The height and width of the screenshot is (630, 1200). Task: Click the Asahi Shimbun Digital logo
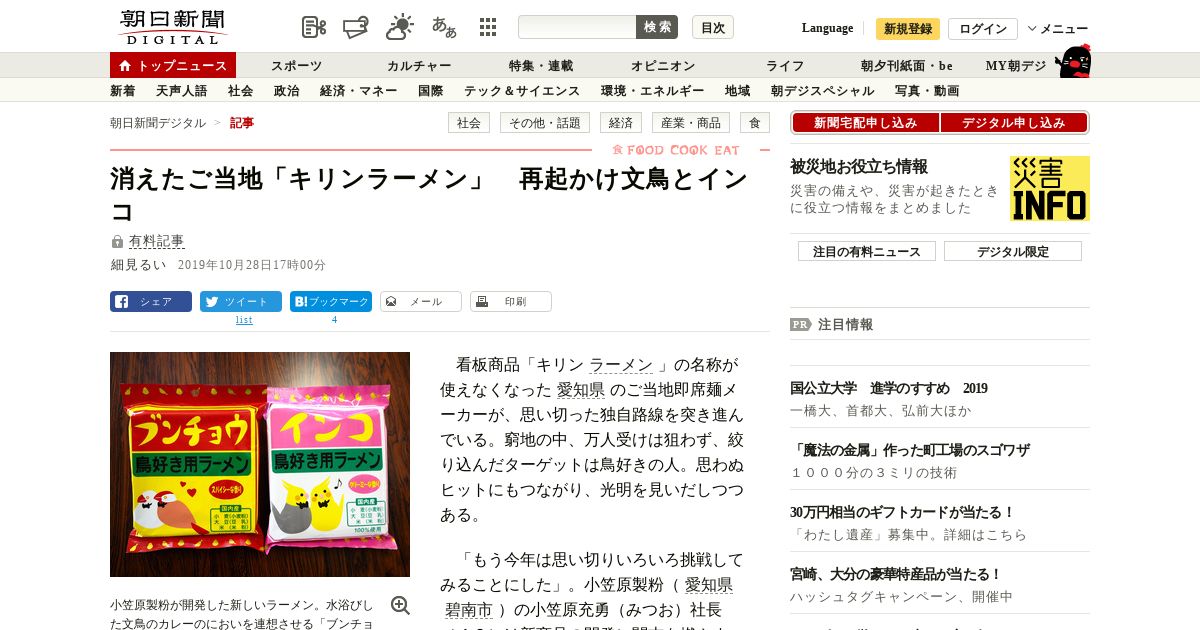pyautogui.click(x=173, y=27)
